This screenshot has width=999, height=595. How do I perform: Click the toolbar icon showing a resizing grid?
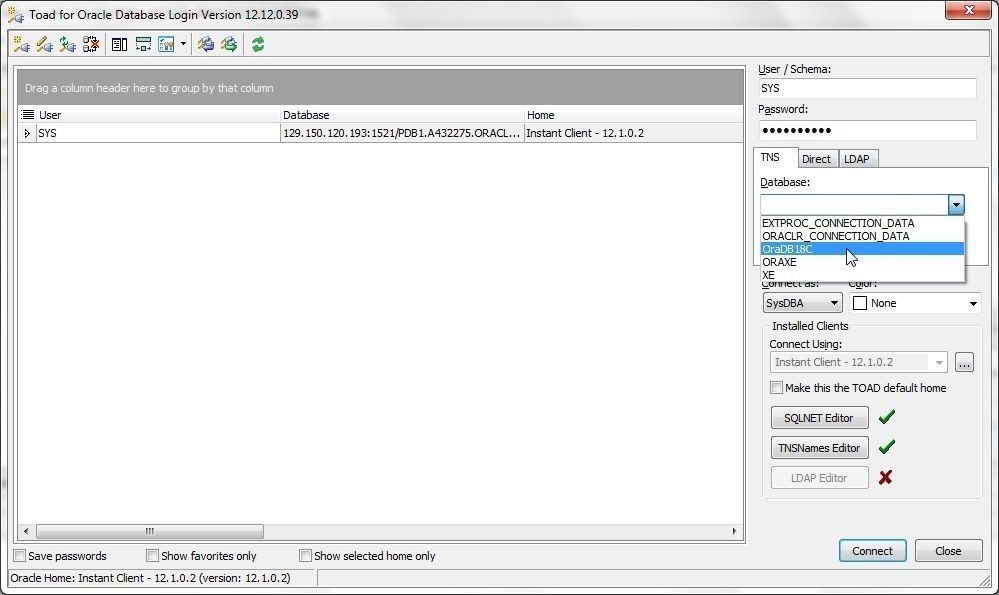pos(143,44)
